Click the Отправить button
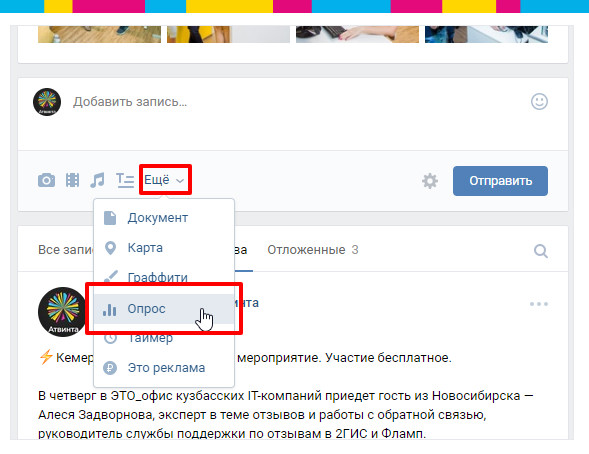 coord(500,181)
